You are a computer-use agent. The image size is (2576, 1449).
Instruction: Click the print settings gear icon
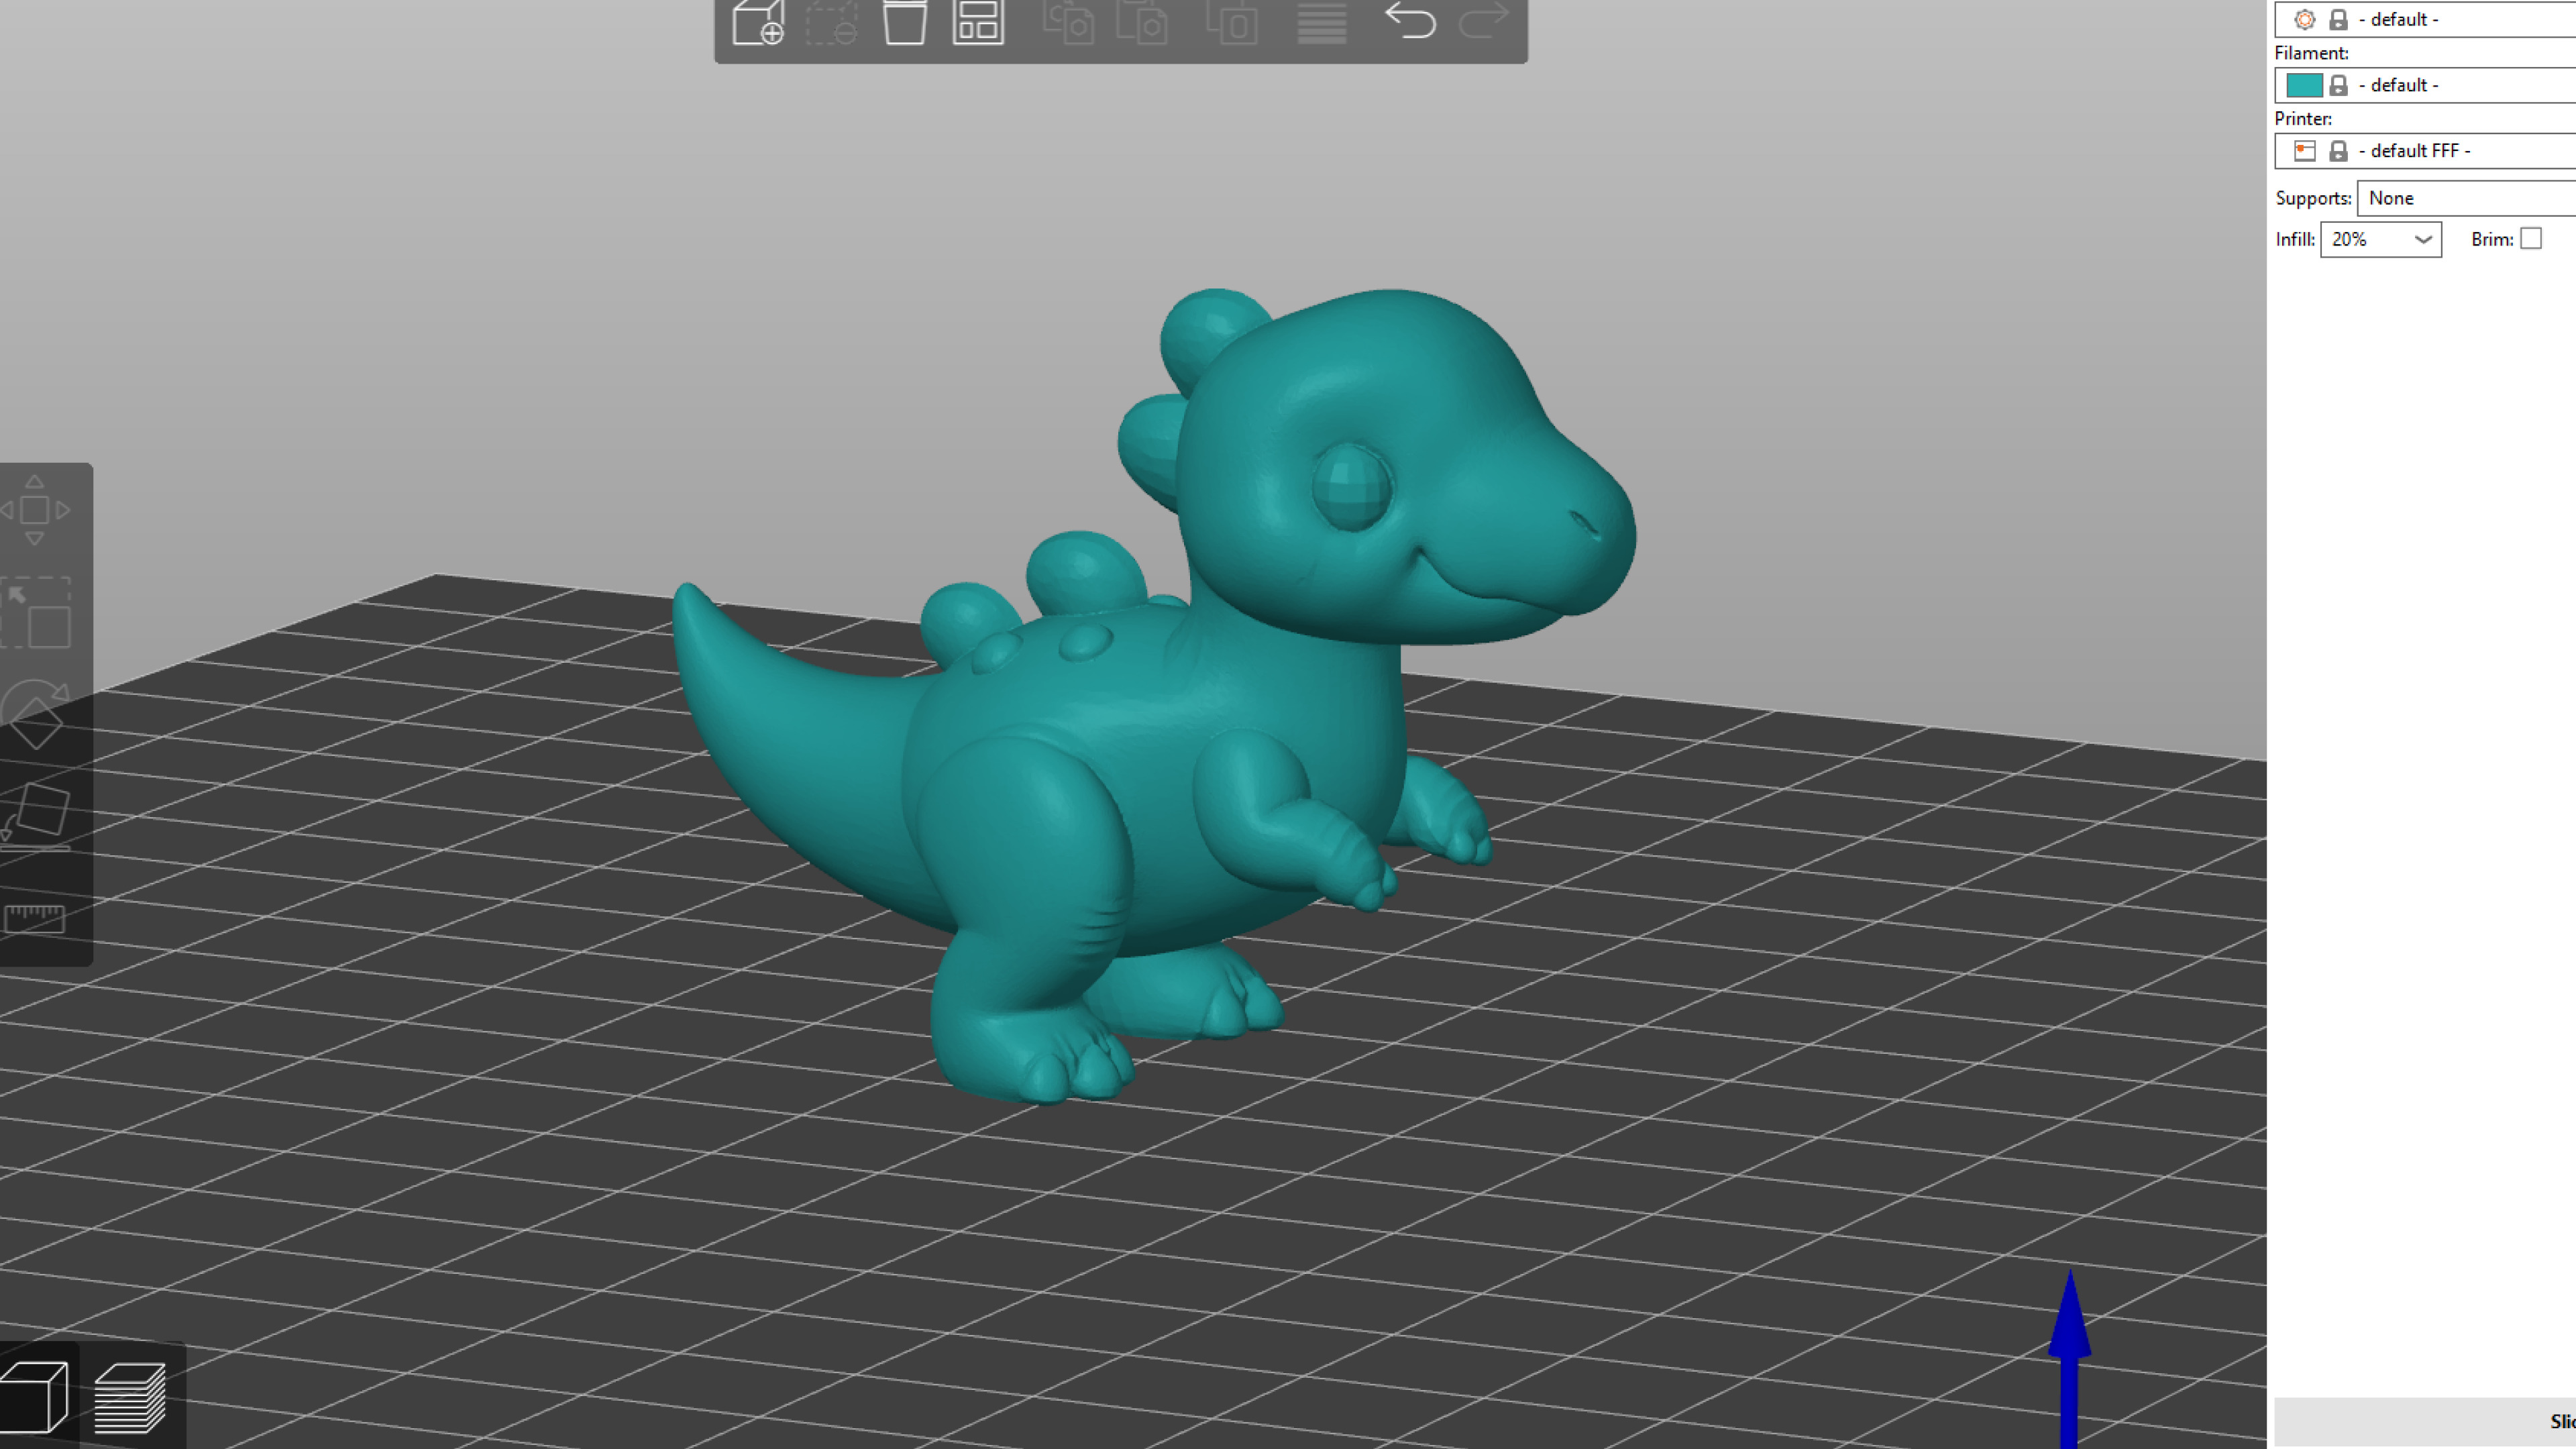coord(2304,19)
